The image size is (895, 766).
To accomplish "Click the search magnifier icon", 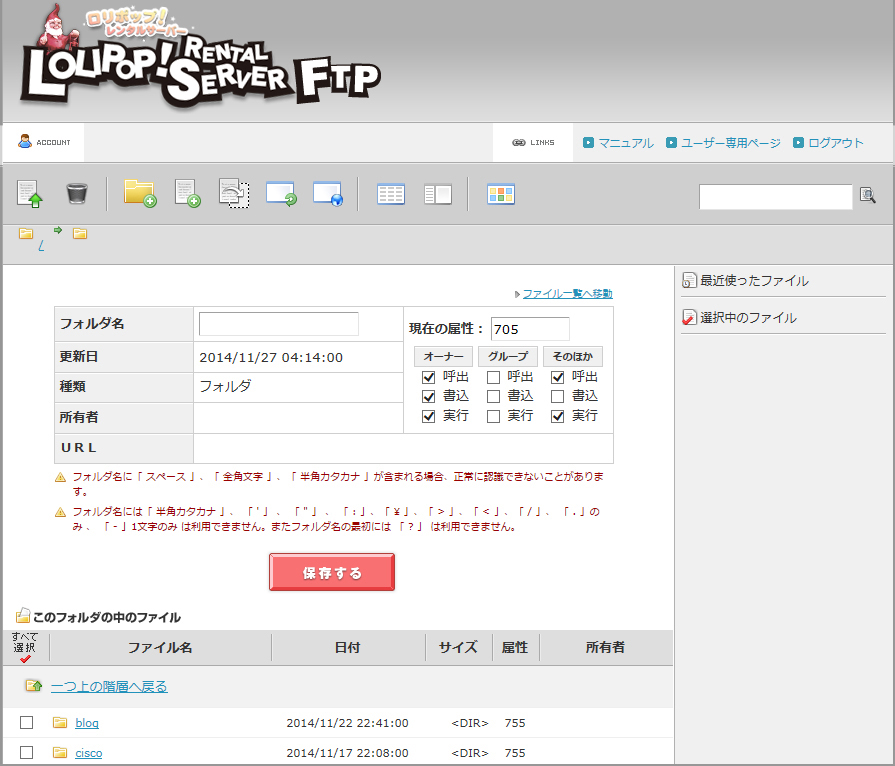I will (x=867, y=196).
